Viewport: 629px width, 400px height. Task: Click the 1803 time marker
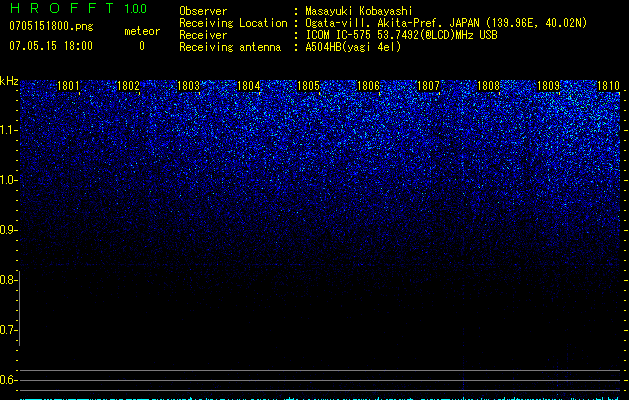click(x=188, y=86)
